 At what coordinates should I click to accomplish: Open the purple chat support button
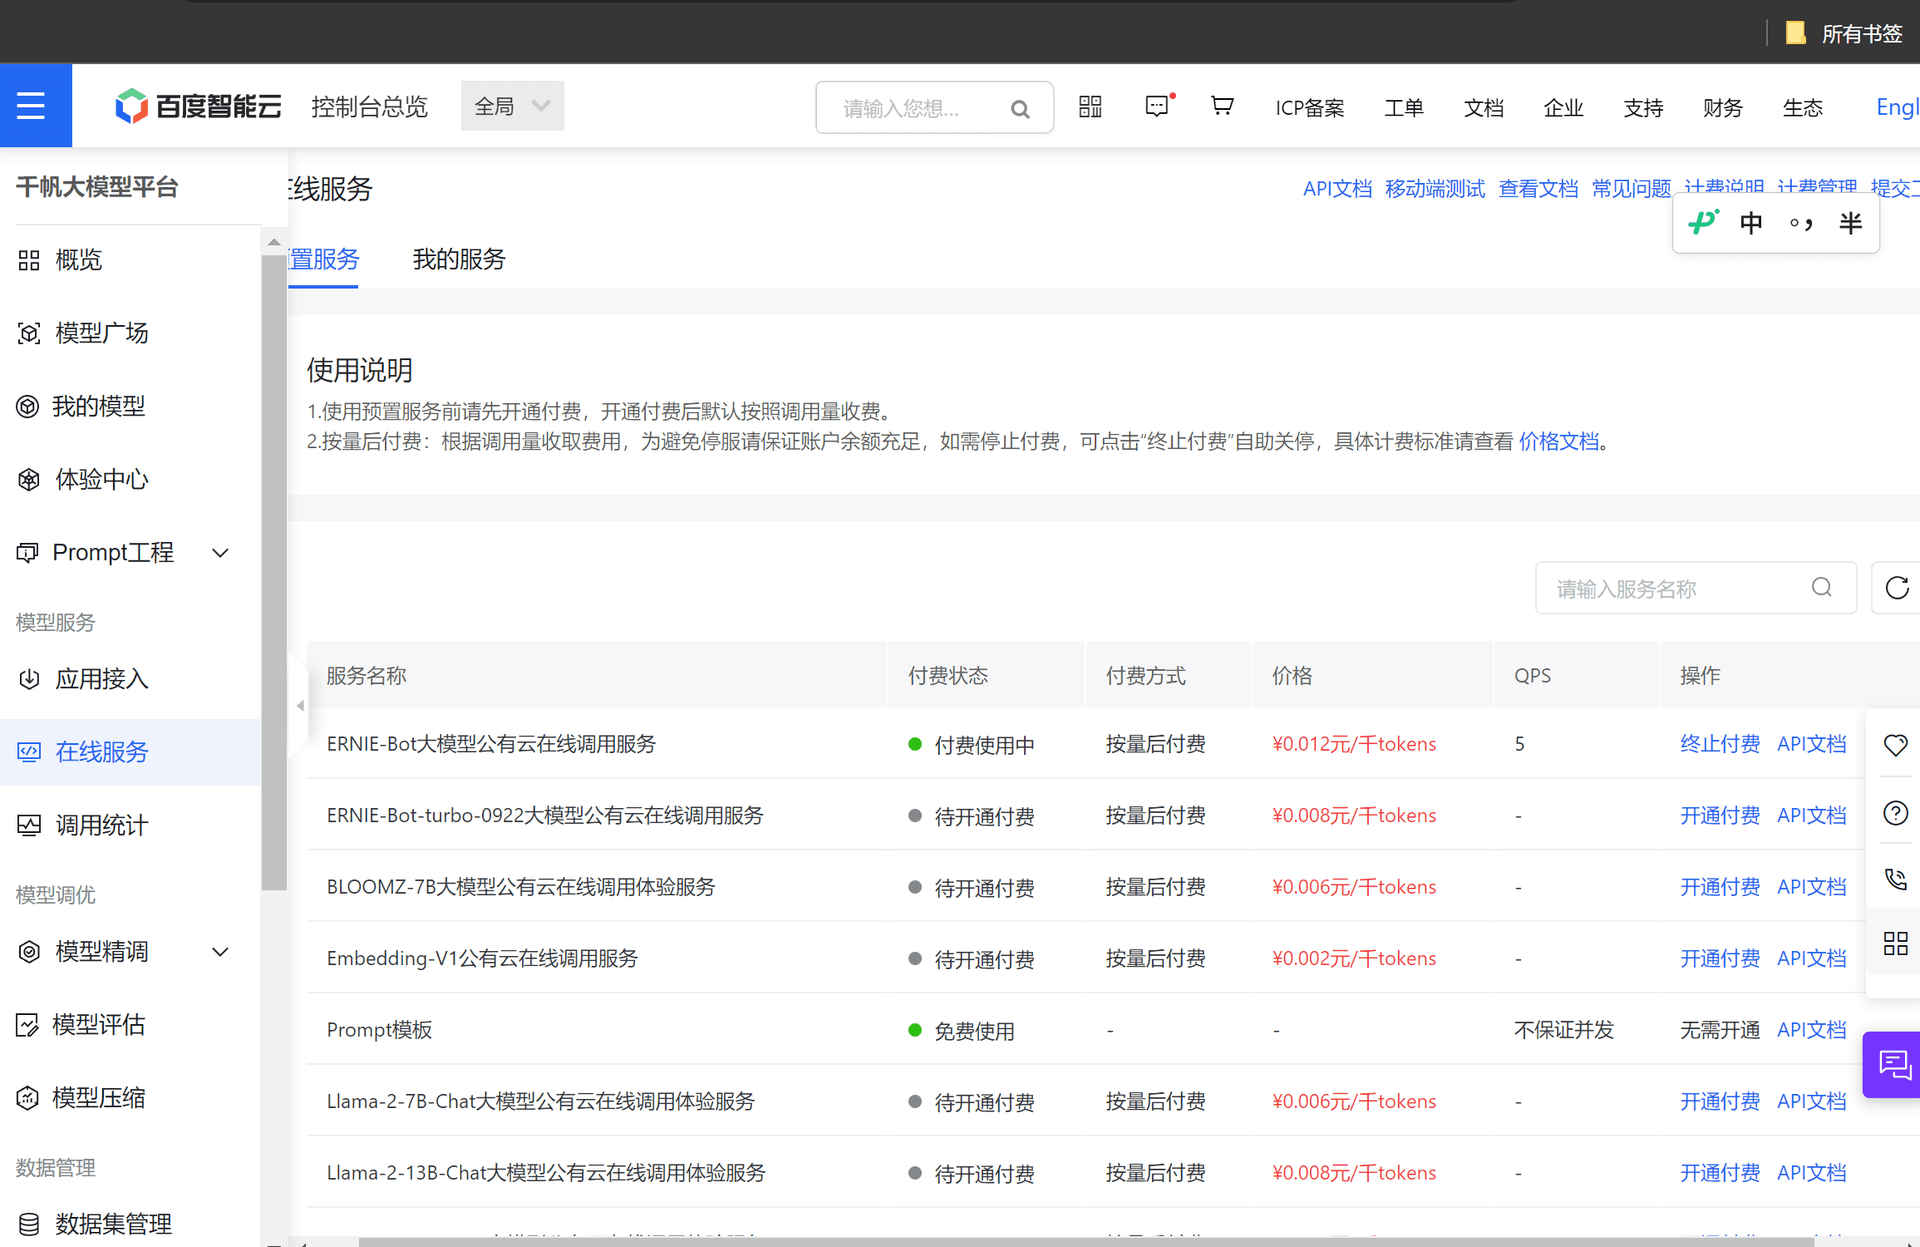pyautogui.click(x=1892, y=1065)
